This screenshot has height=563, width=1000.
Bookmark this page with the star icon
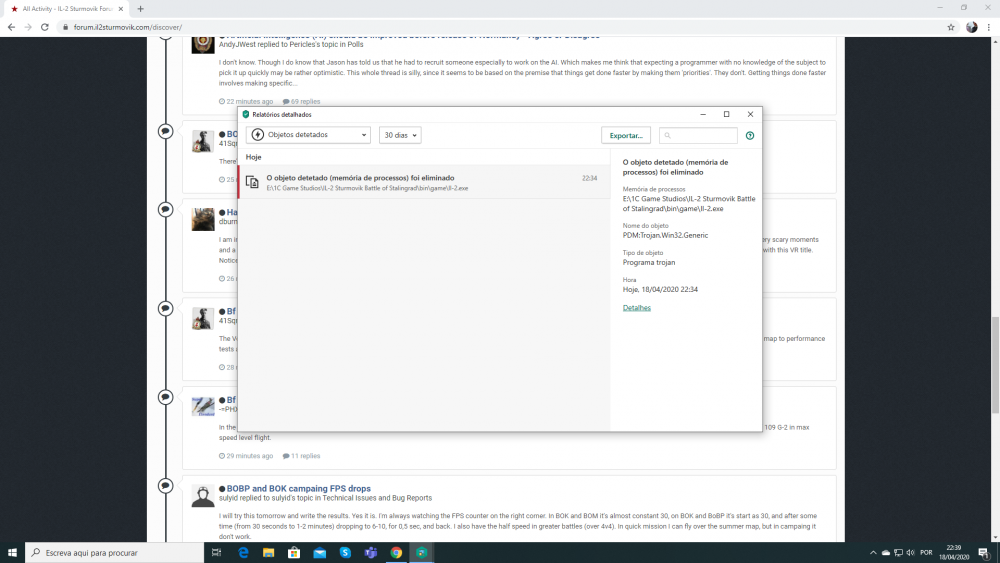click(951, 27)
